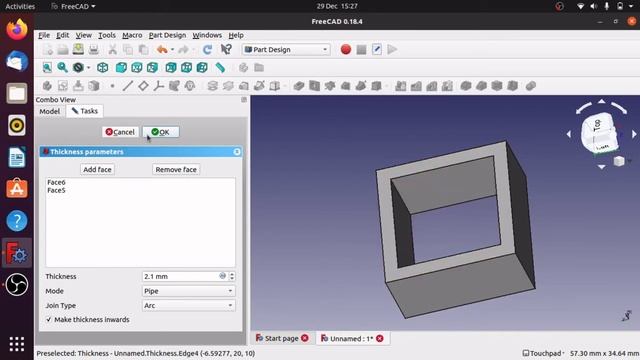Click Create datum point icon
The height and width of the screenshot is (360, 640).
click(112, 86)
